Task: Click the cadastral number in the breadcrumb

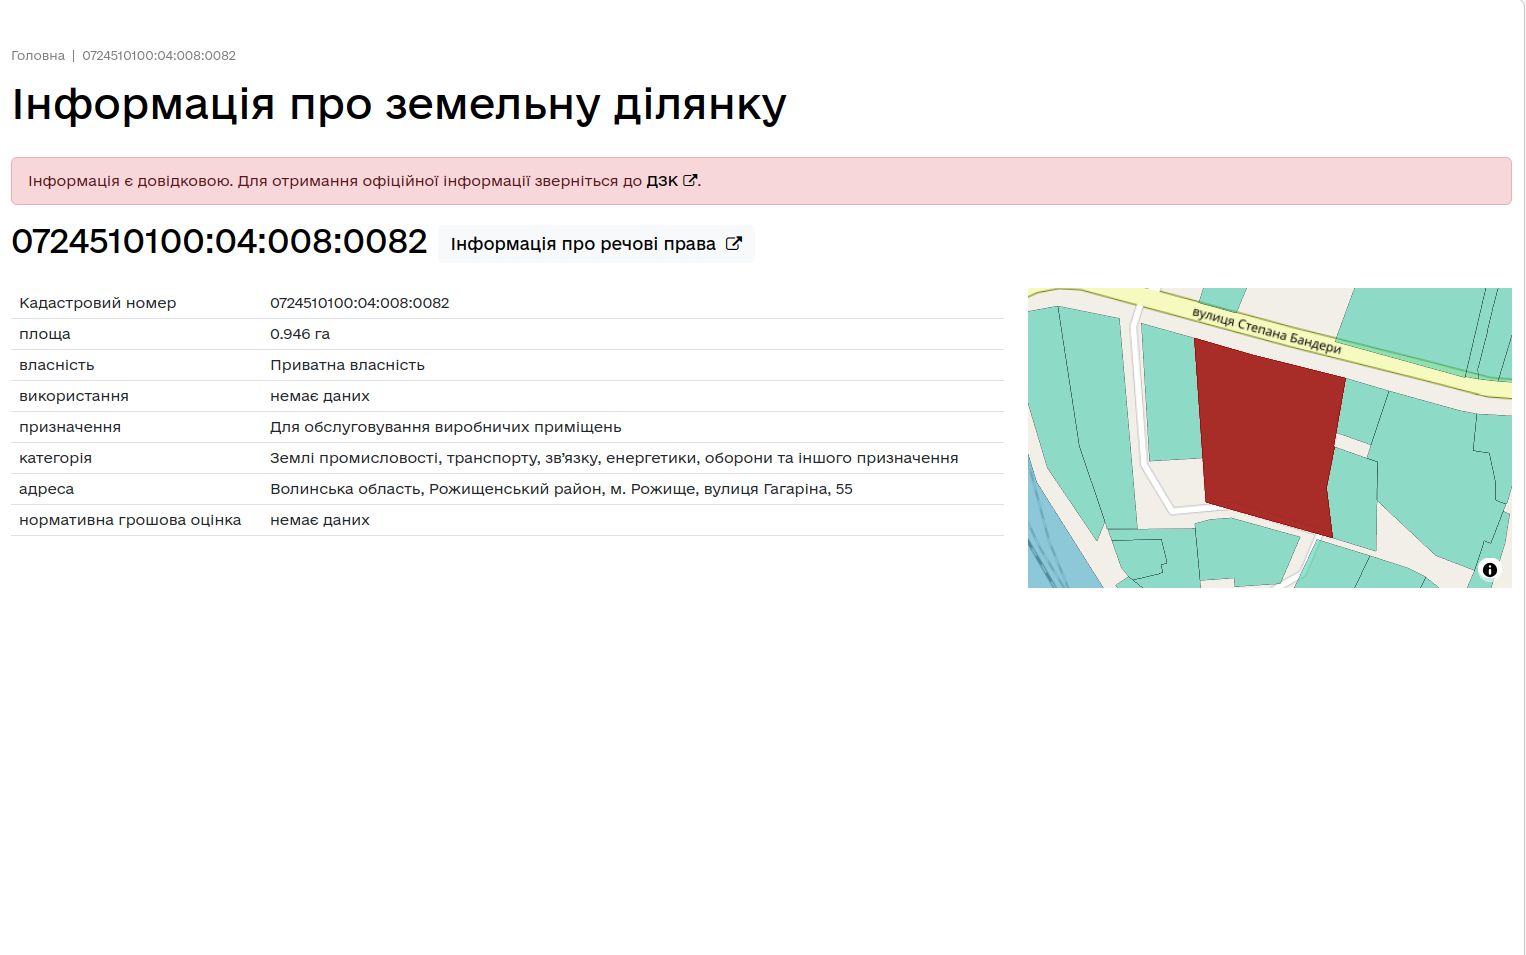Action: click(159, 56)
